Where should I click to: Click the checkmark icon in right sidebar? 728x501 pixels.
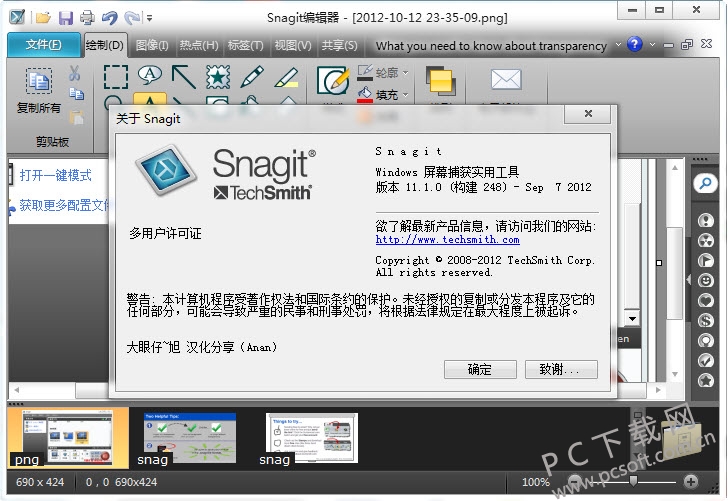click(x=706, y=360)
